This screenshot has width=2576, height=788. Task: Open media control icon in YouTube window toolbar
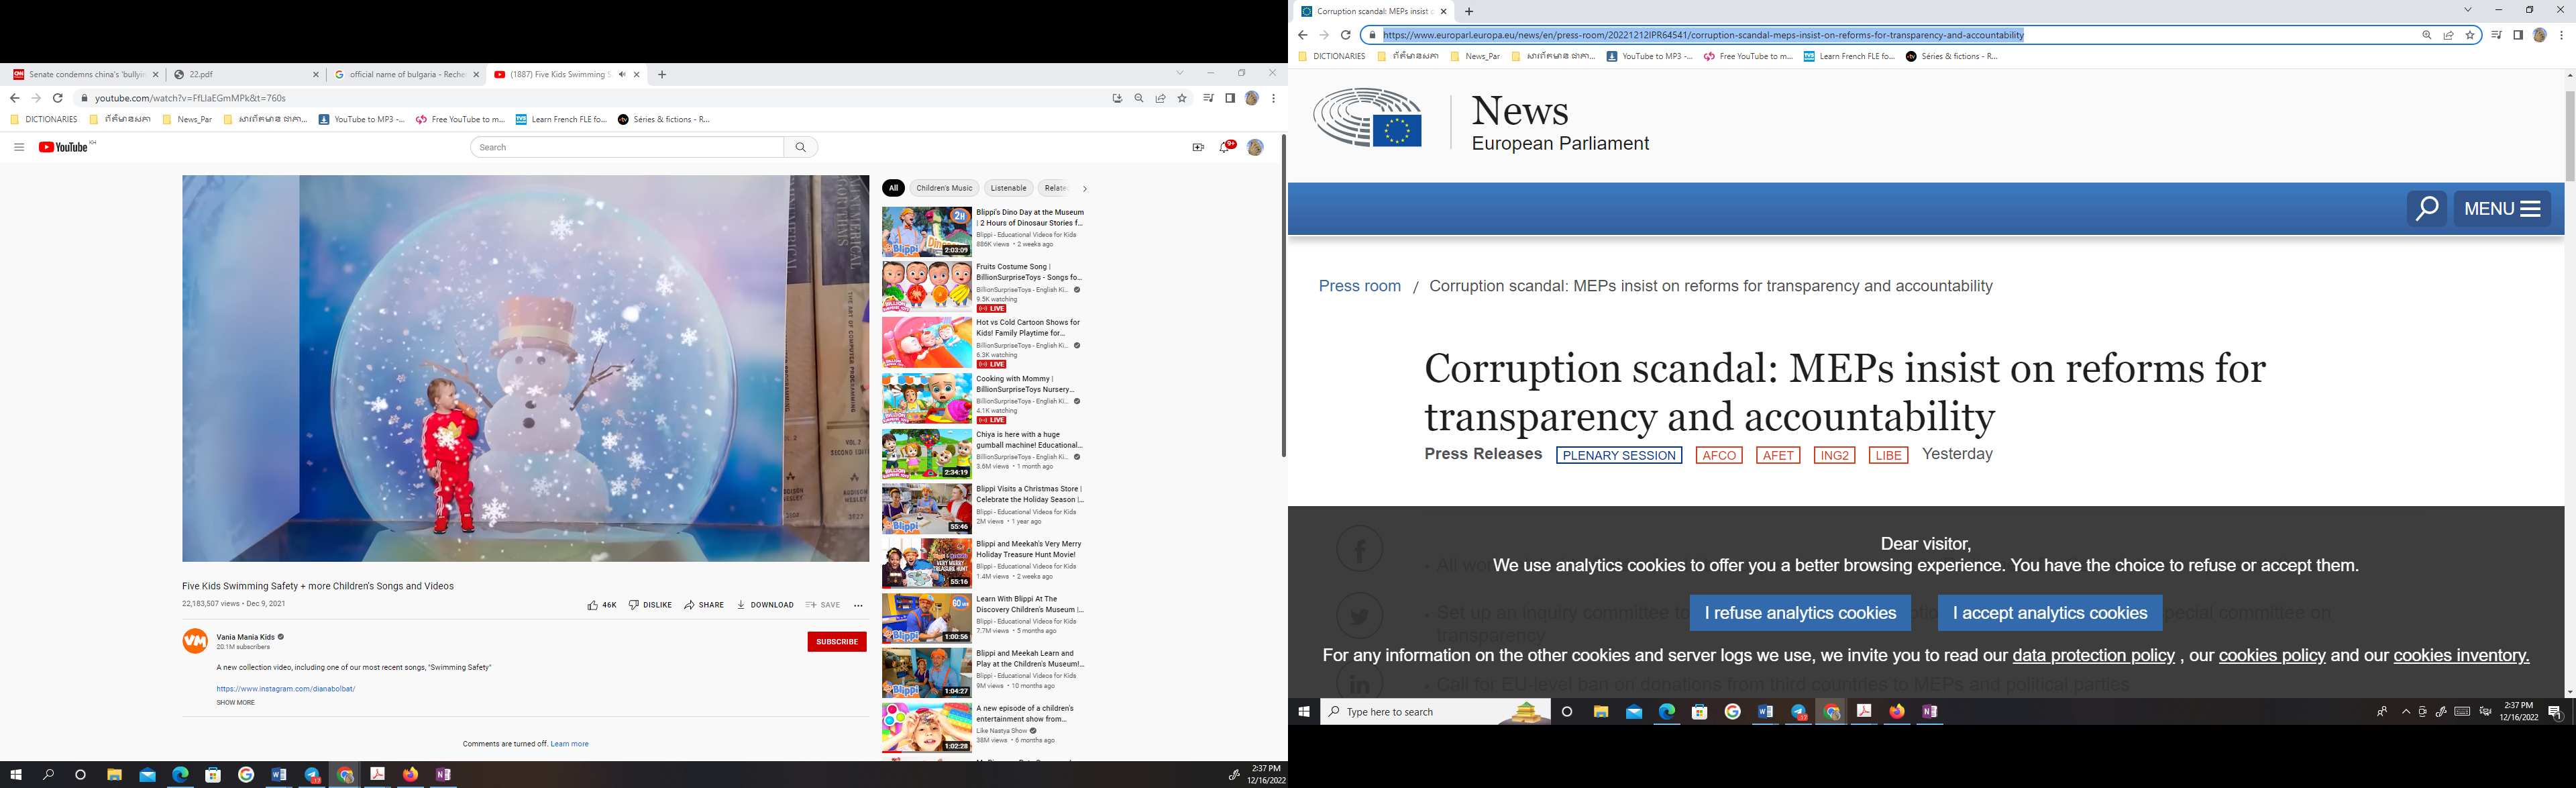[x=1208, y=98]
